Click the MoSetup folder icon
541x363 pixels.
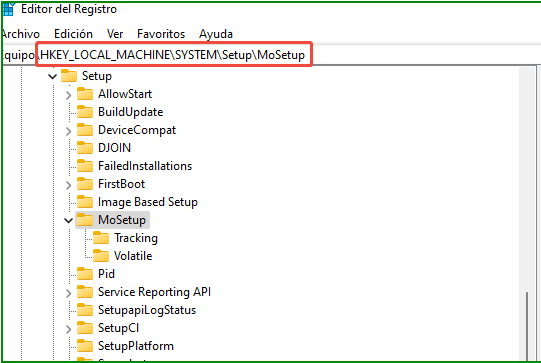(85, 219)
